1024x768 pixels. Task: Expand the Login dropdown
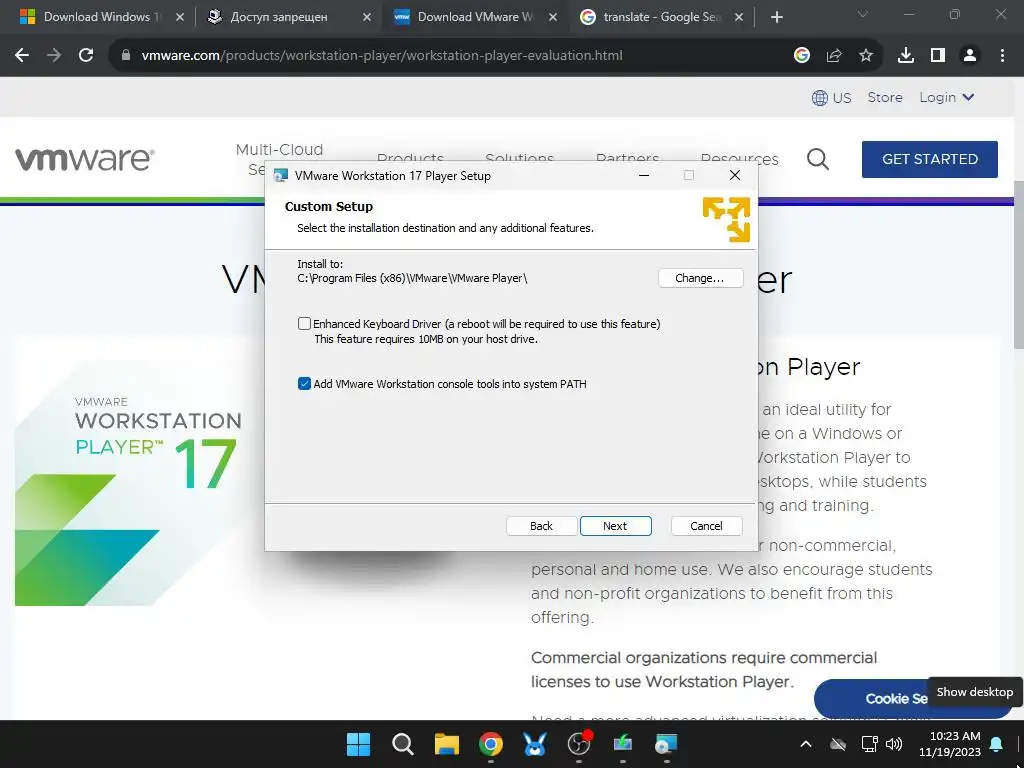coord(946,97)
